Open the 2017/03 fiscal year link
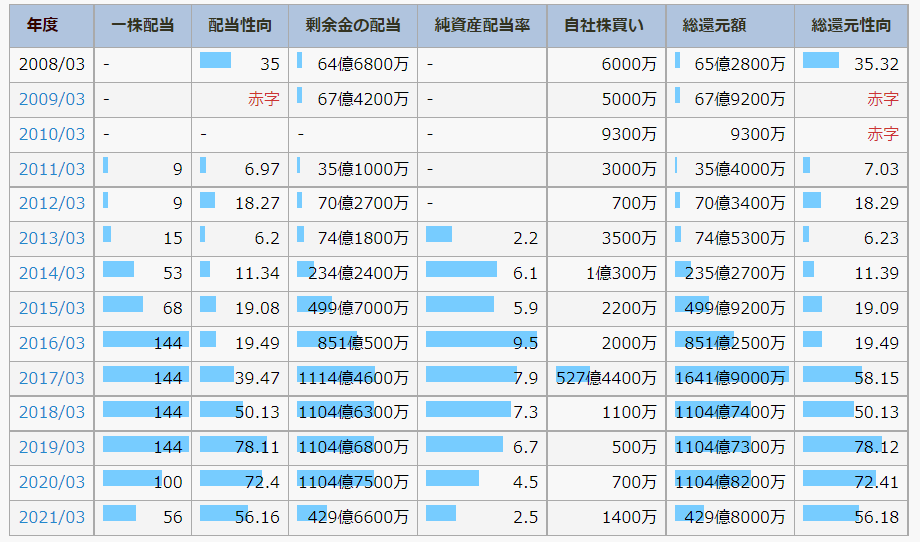The width and height of the screenshot is (920, 542). pyautogui.click(x=52, y=378)
